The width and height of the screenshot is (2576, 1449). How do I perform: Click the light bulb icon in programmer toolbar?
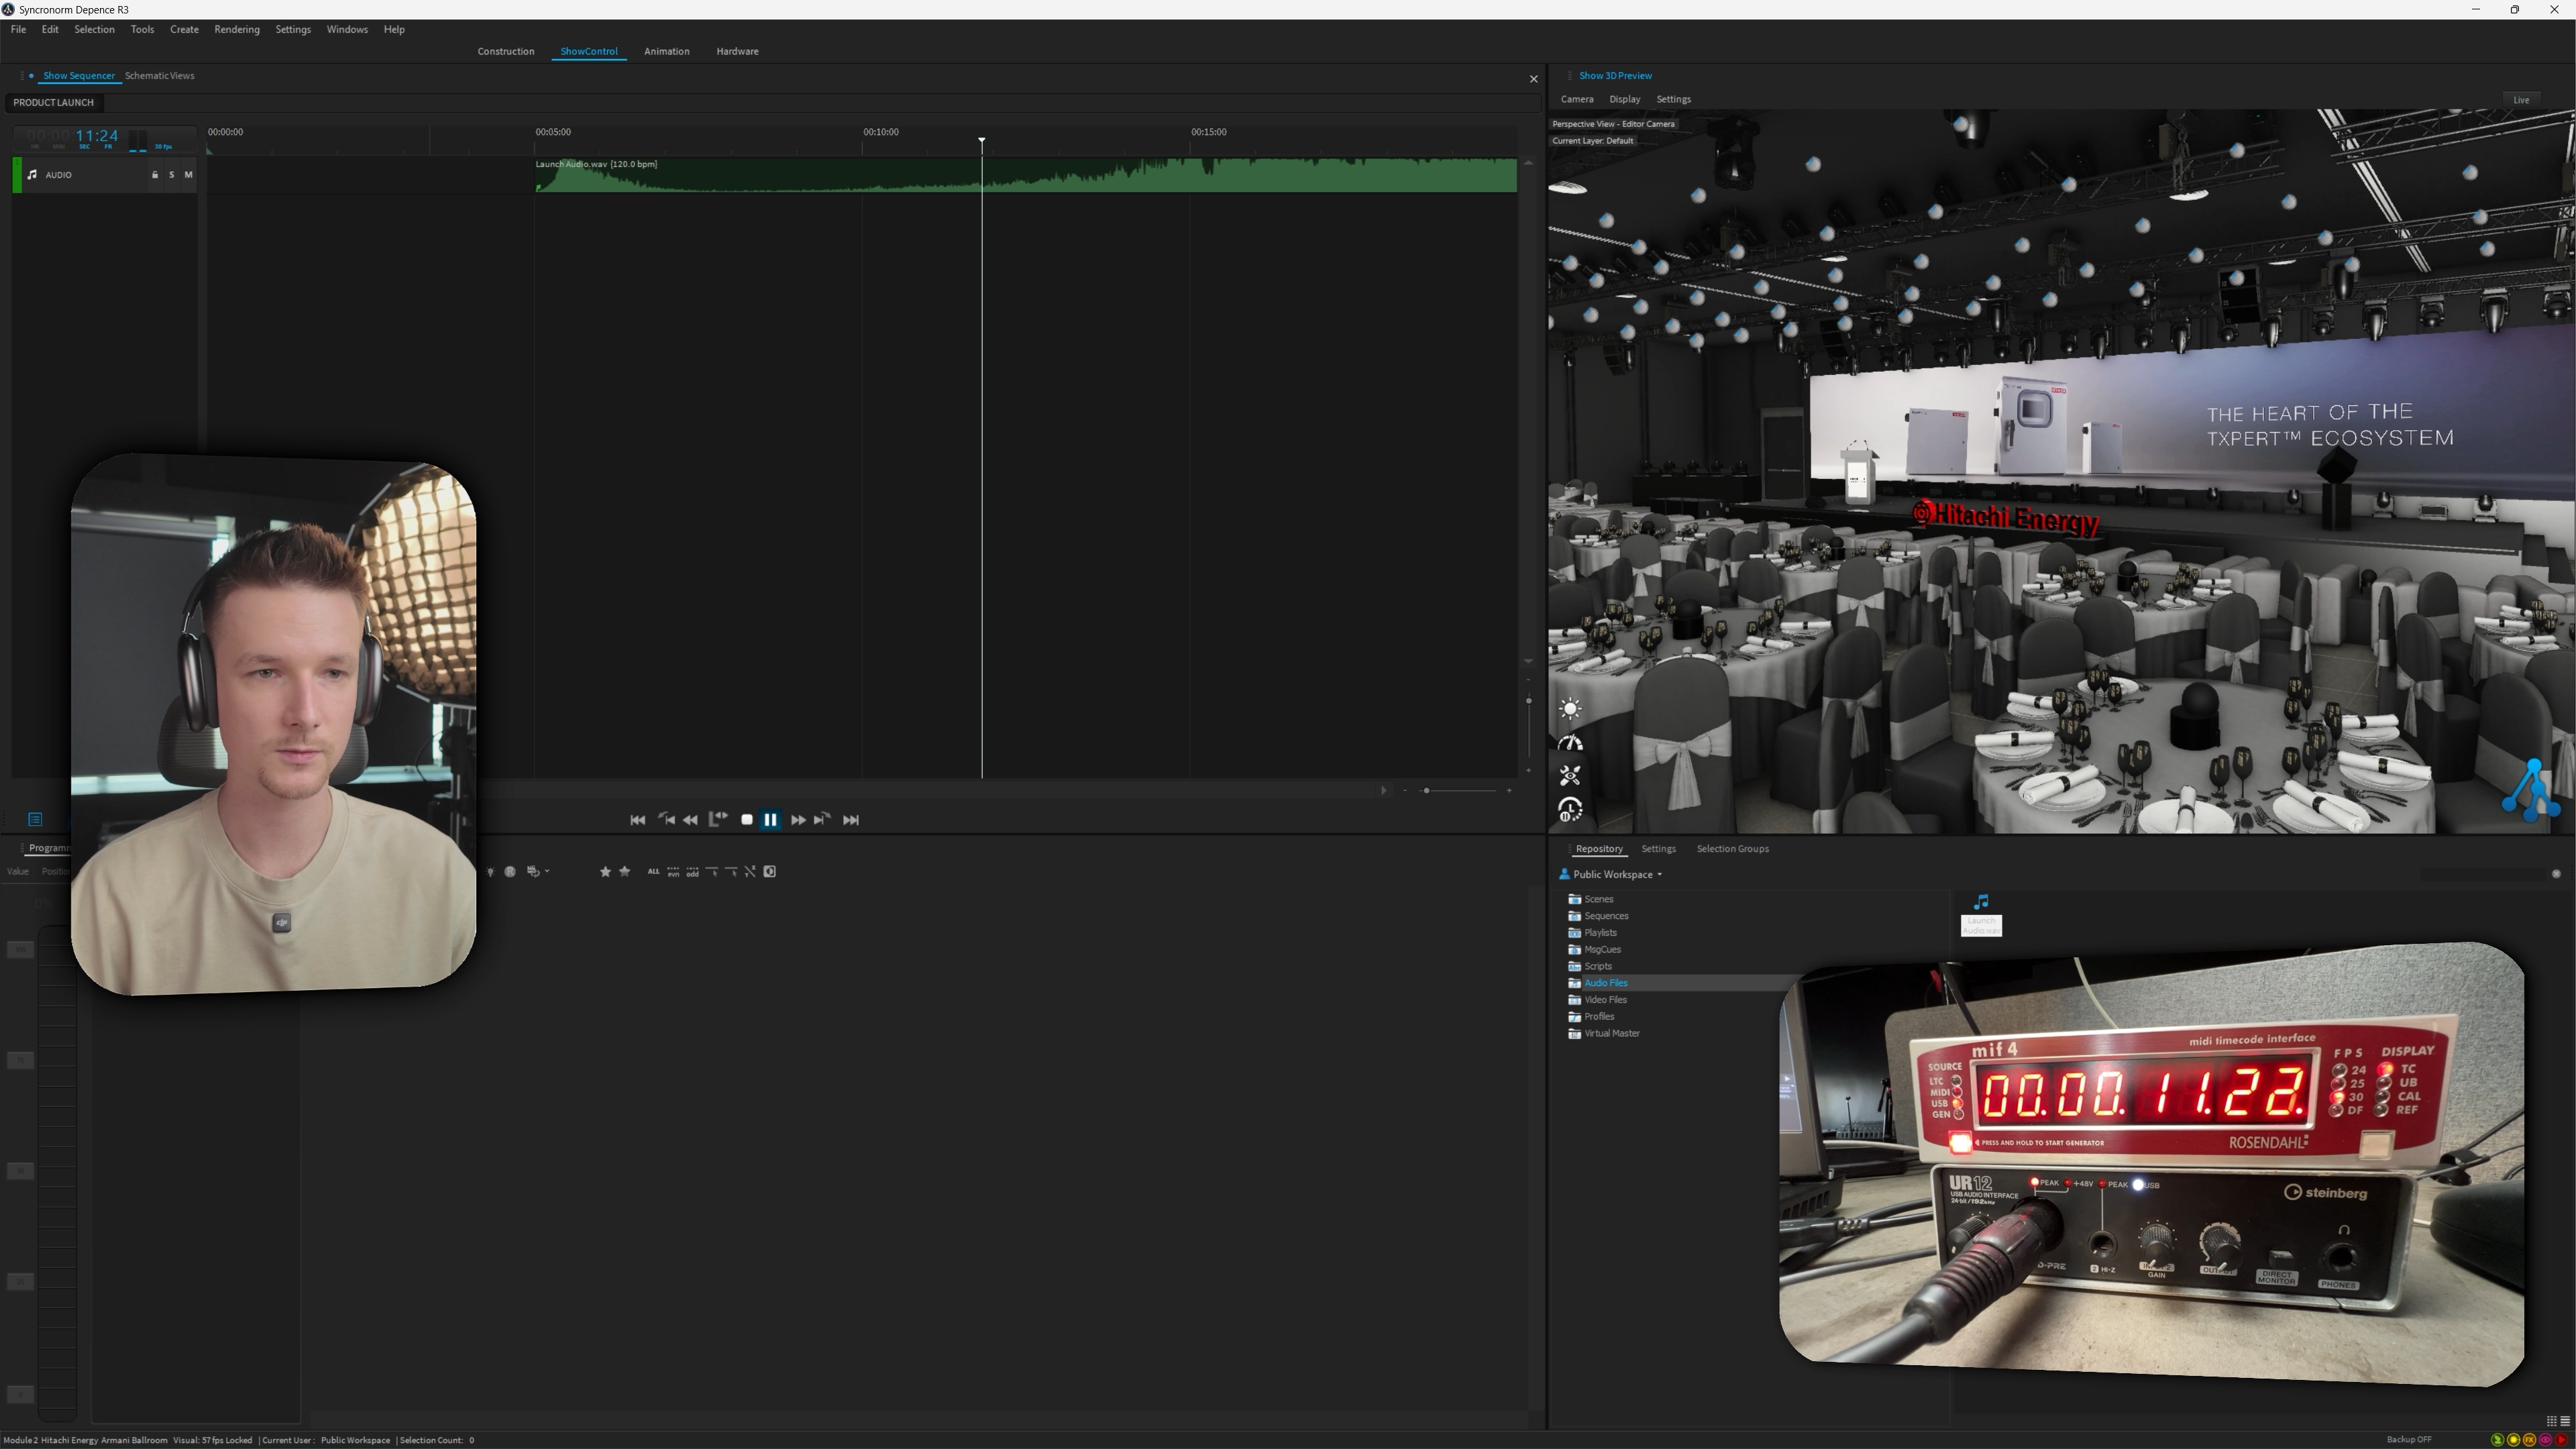[490, 872]
